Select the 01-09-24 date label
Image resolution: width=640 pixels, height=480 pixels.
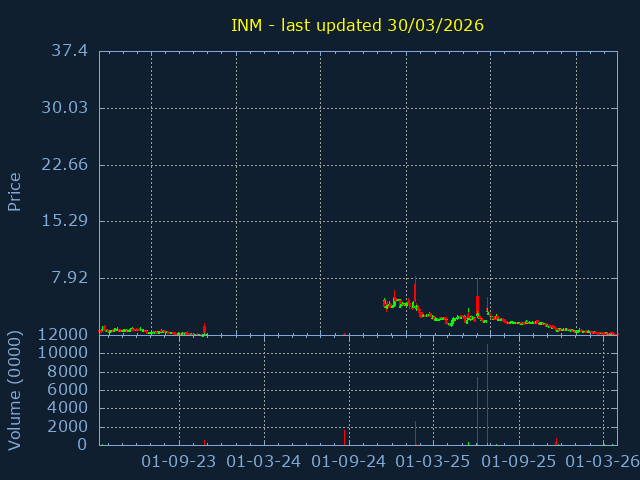tap(349, 461)
